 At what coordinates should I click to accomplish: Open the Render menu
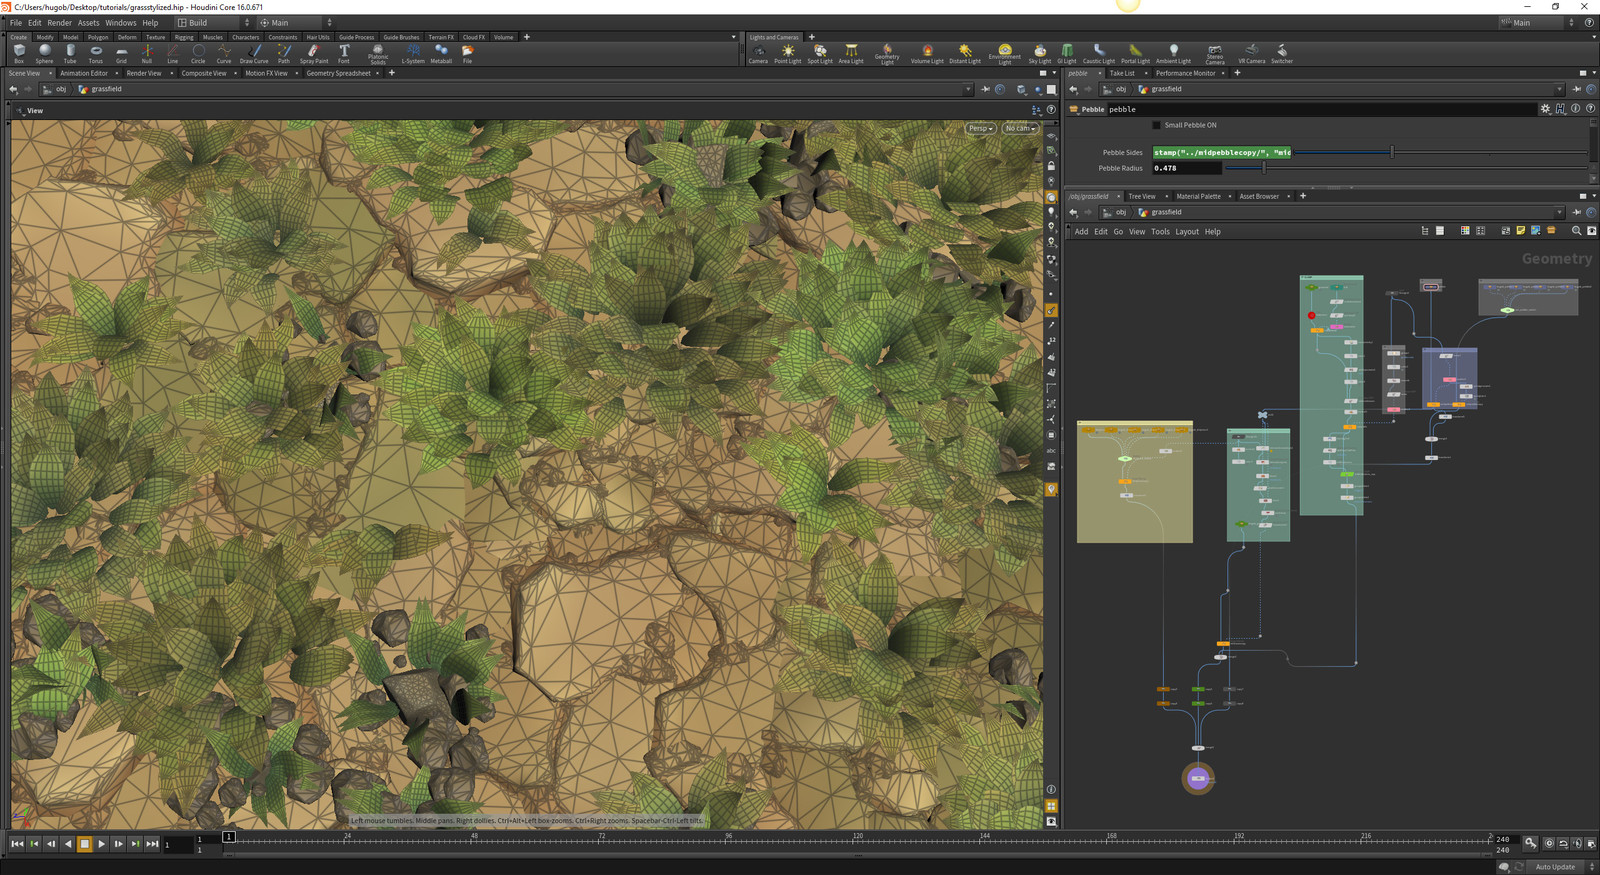tap(59, 22)
